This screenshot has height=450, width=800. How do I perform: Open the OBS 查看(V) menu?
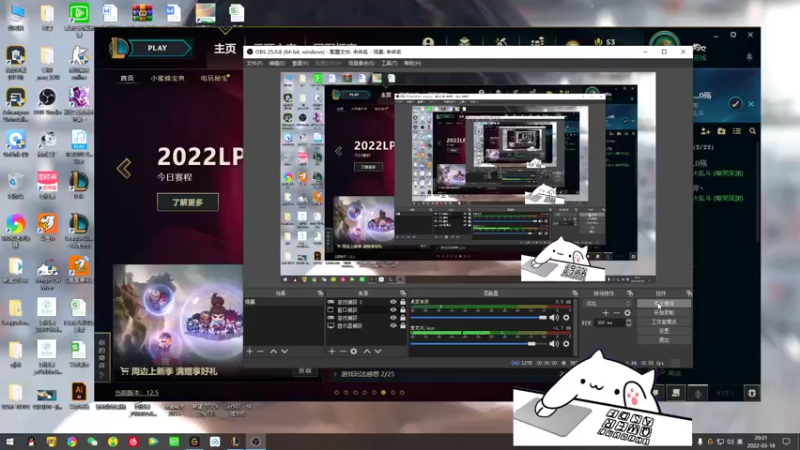300,63
